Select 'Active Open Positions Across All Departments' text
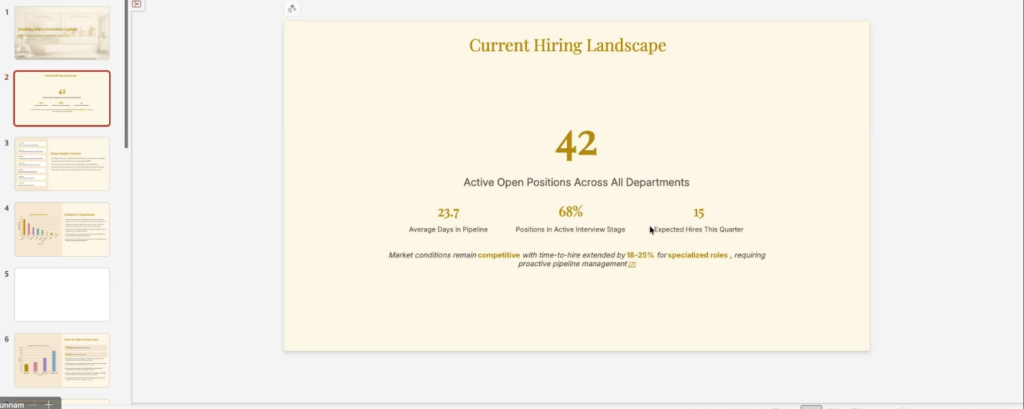The height and width of the screenshot is (409, 1024). 576,182
